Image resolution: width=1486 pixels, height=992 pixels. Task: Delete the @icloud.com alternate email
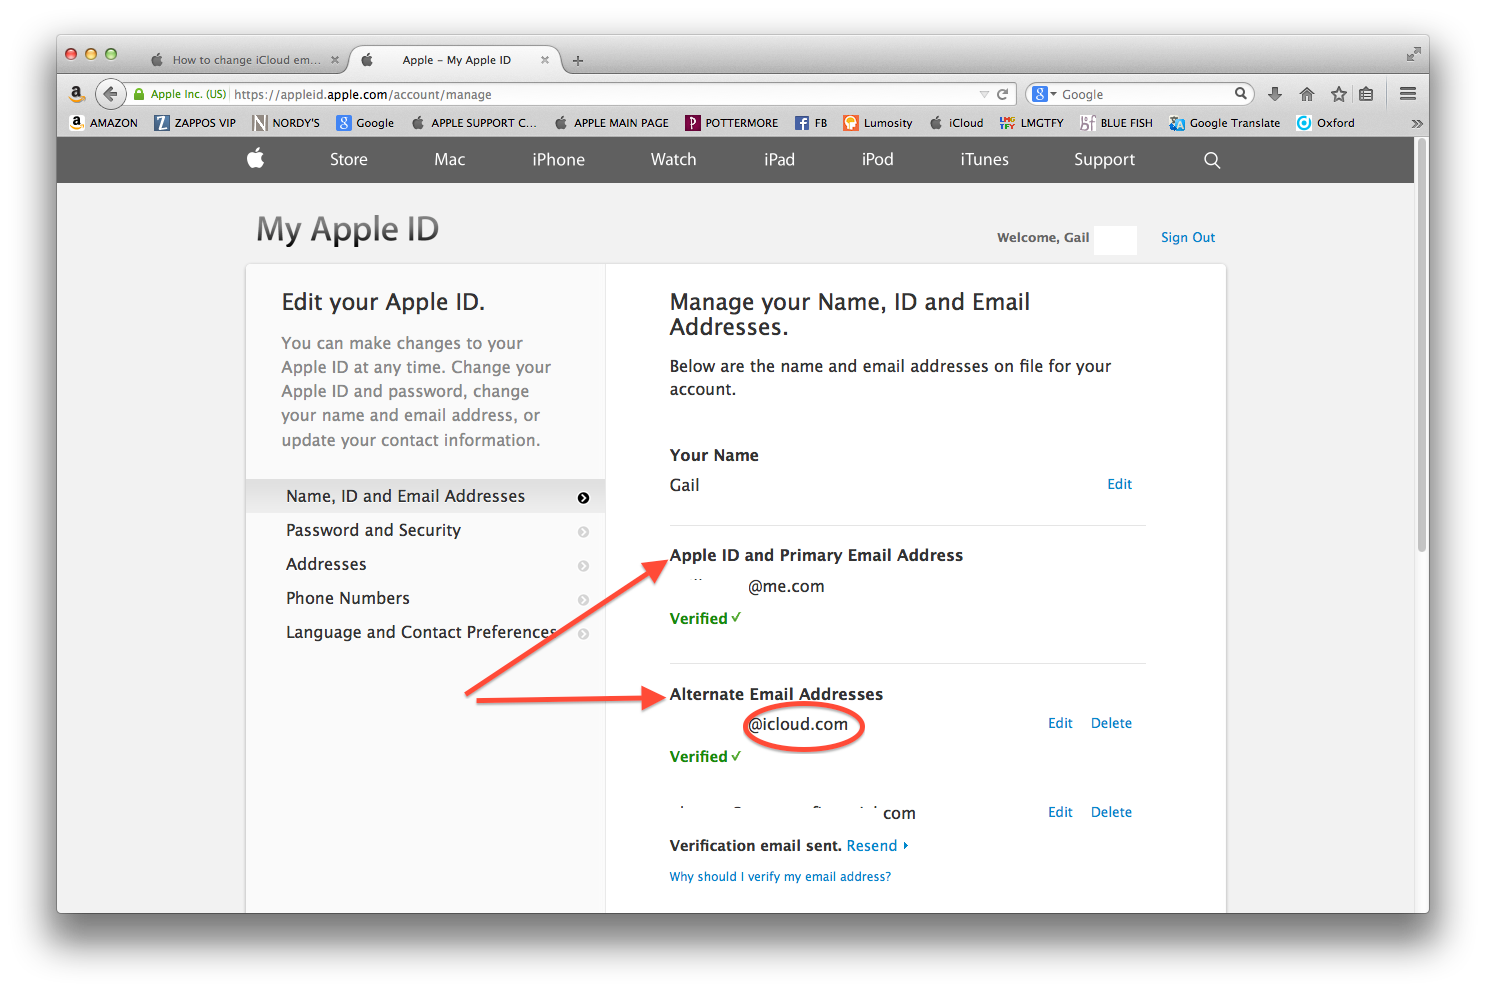[x=1111, y=723]
